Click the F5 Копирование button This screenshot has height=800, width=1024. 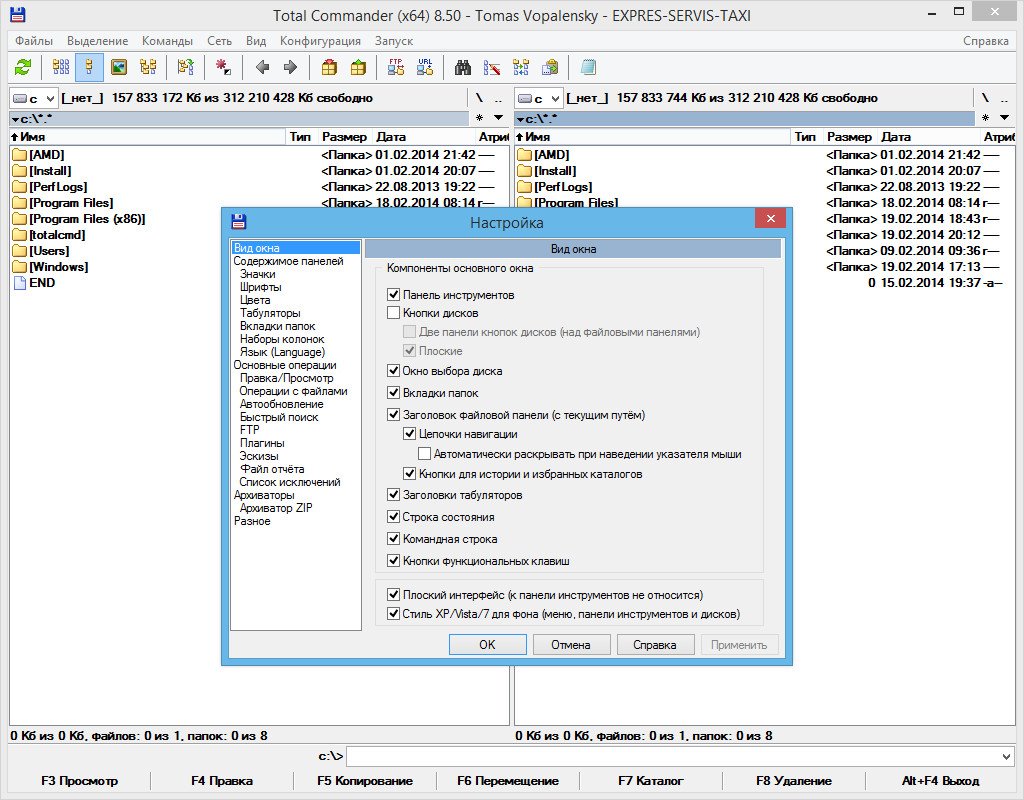pyautogui.click(x=364, y=781)
